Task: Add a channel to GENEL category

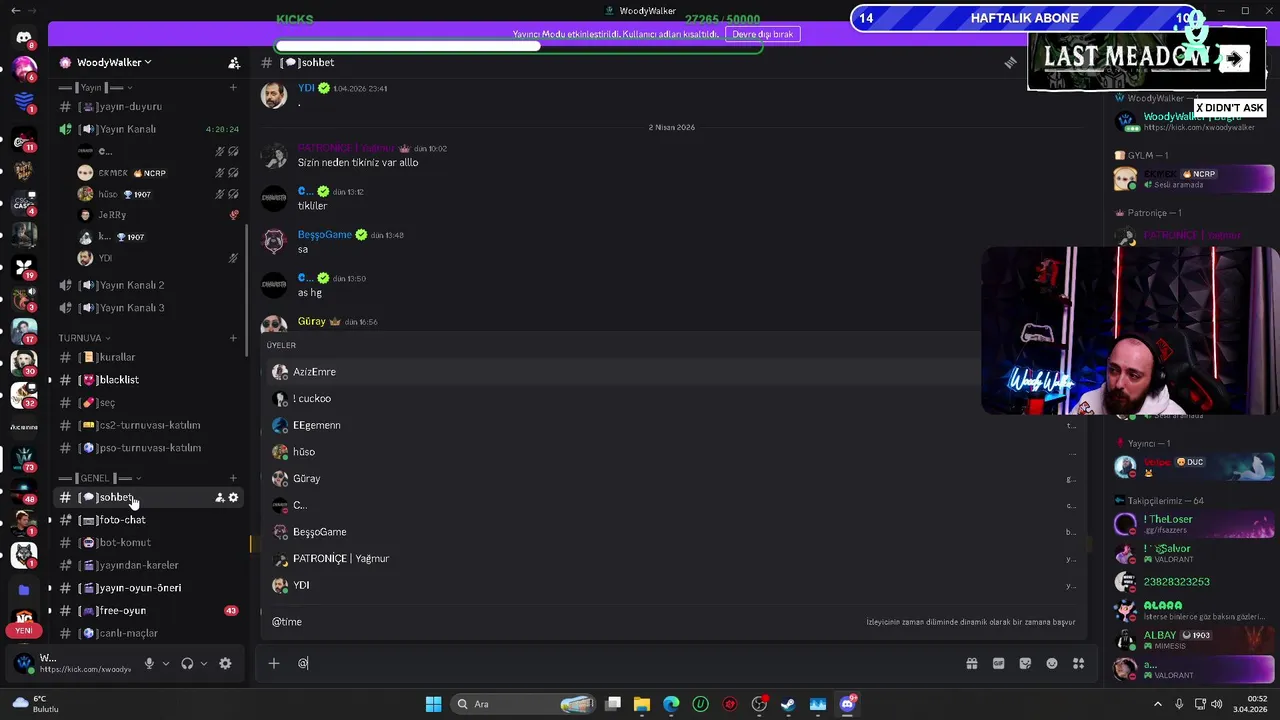Action: (x=233, y=478)
